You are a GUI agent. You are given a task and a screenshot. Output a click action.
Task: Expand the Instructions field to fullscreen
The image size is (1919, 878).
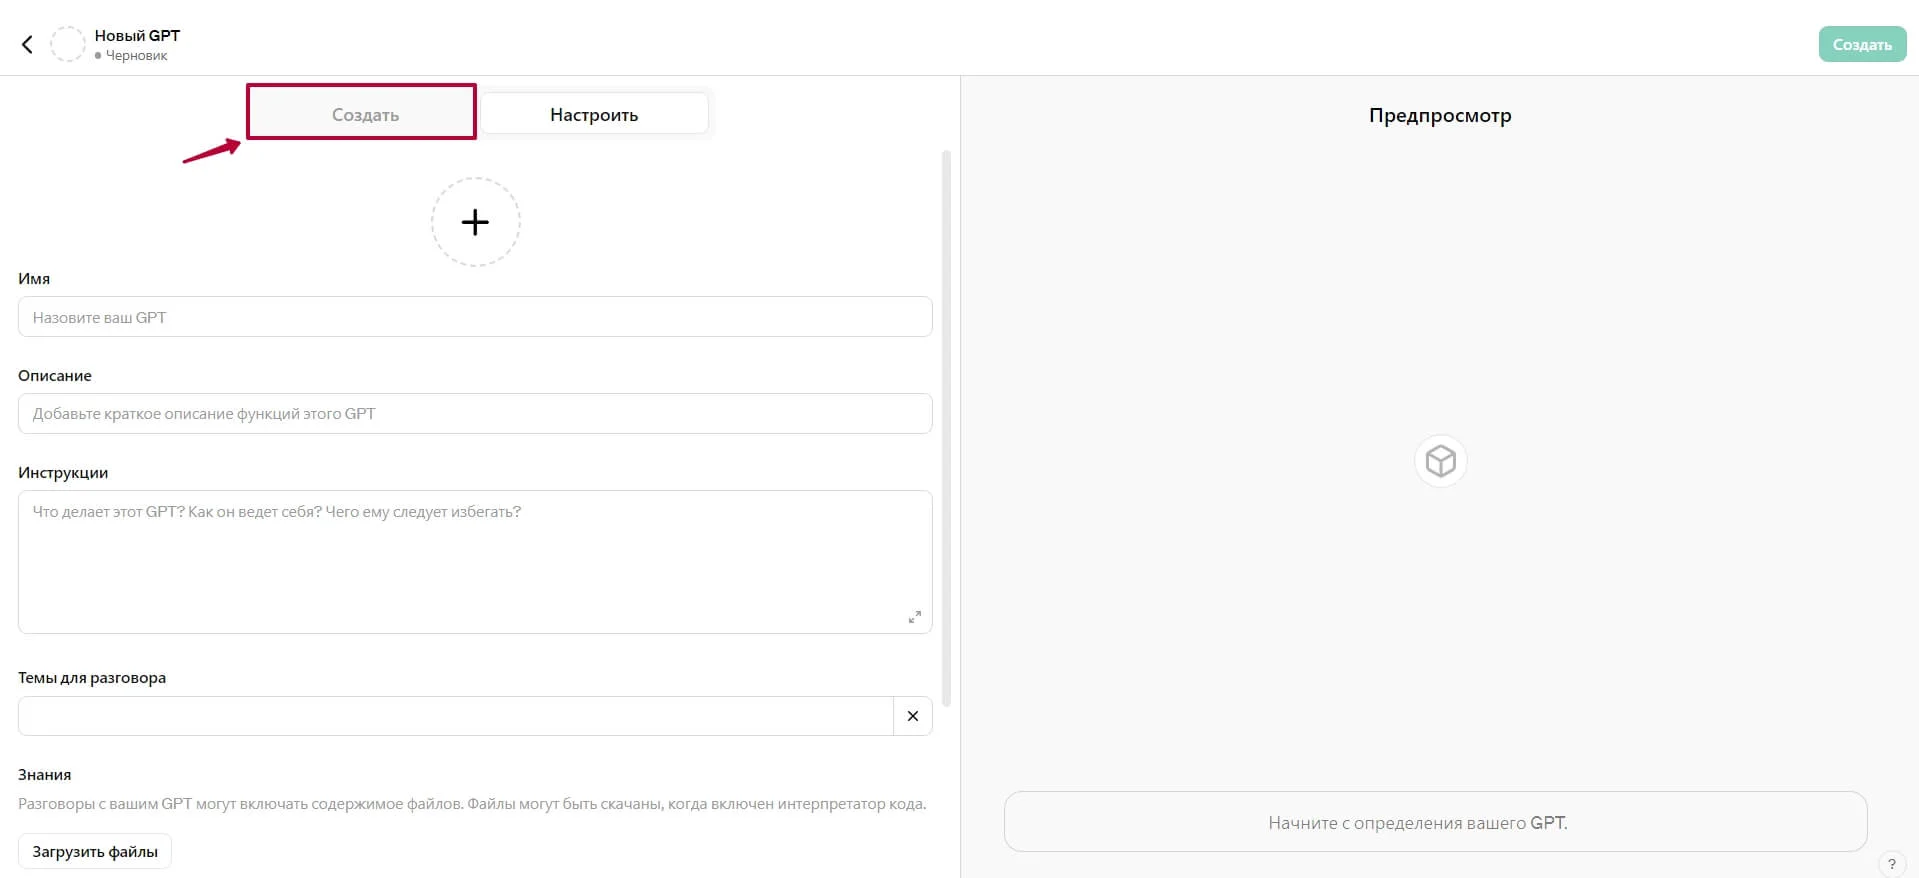pos(914,617)
